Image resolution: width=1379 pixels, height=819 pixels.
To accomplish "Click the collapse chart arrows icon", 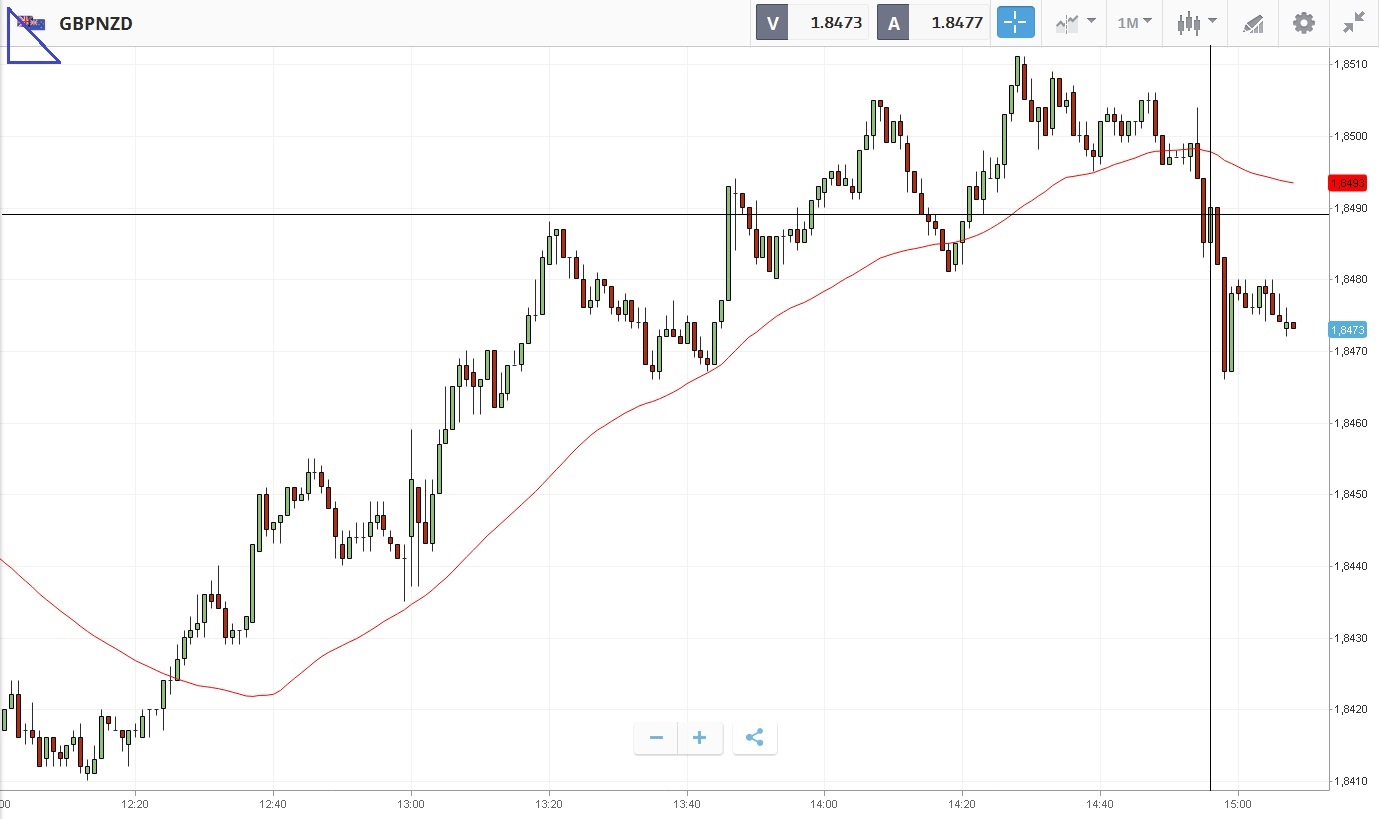I will point(1354,22).
